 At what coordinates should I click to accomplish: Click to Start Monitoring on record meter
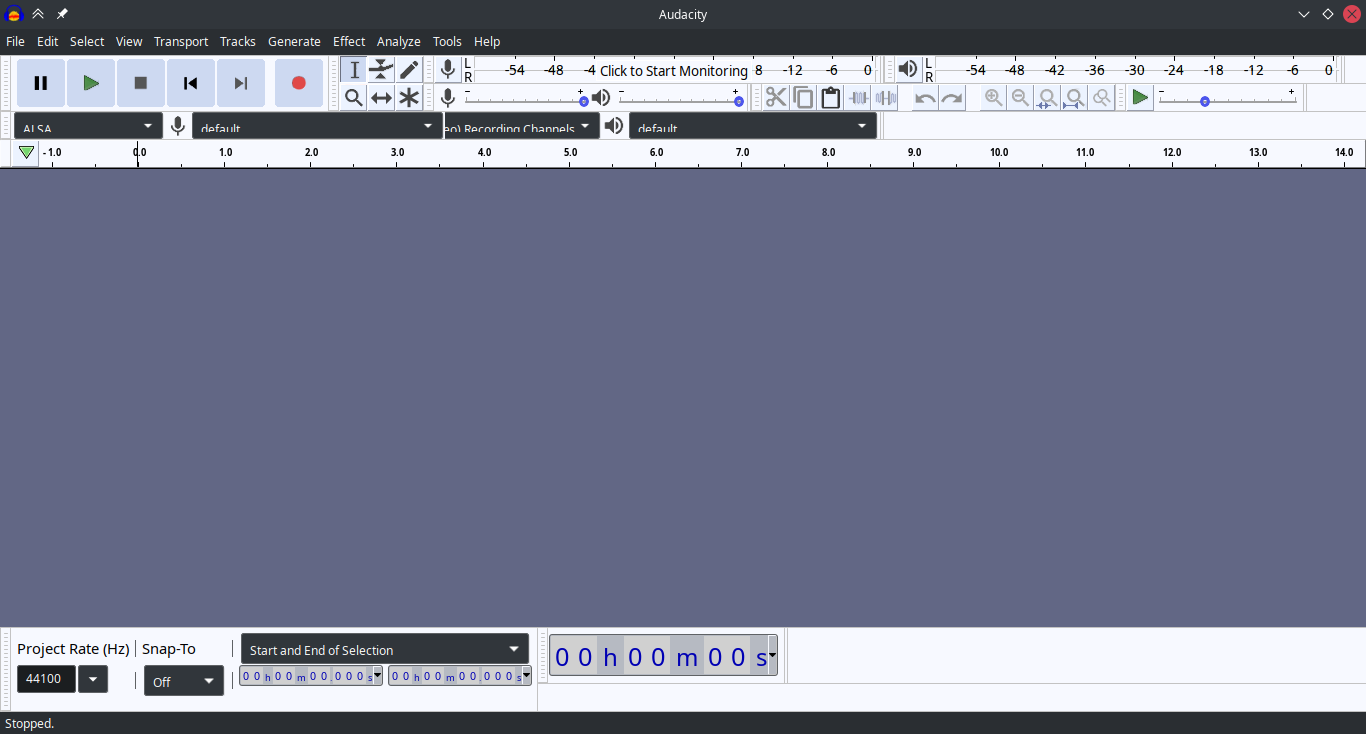pos(674,71)
